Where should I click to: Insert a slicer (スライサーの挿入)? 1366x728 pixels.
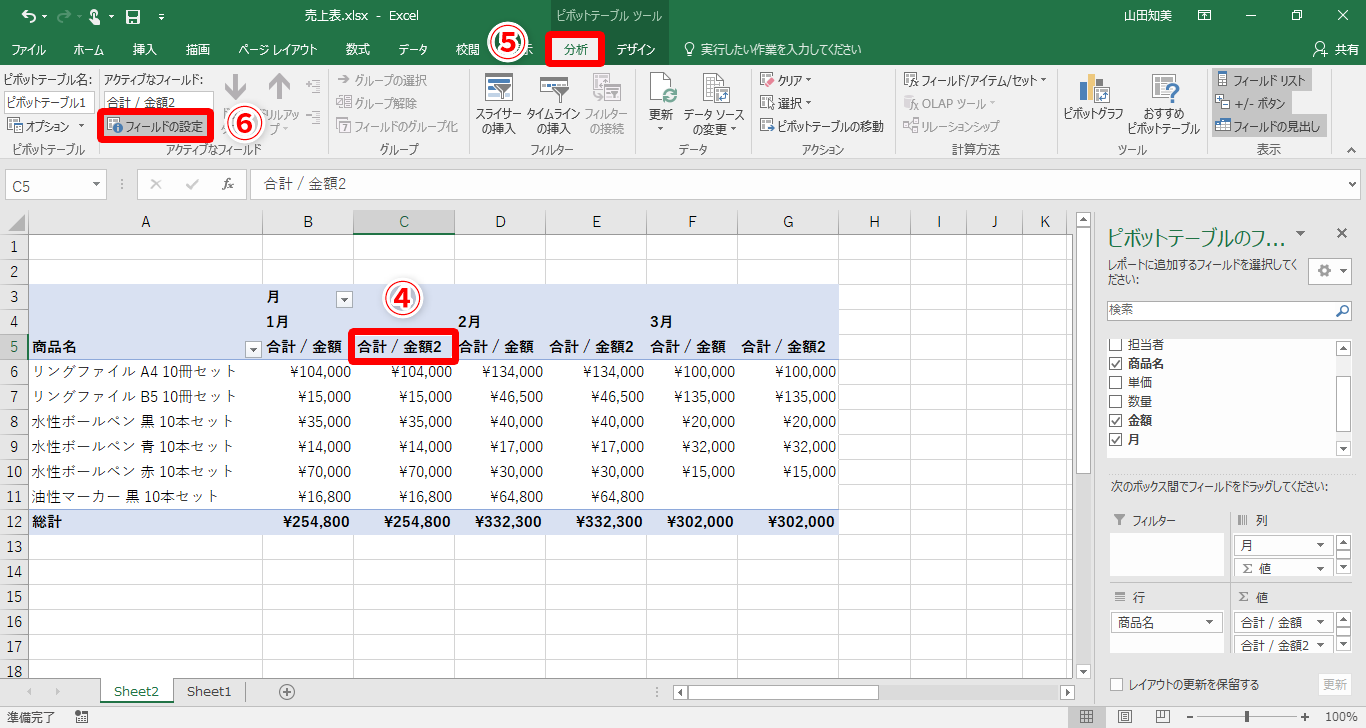click(499, 104)
